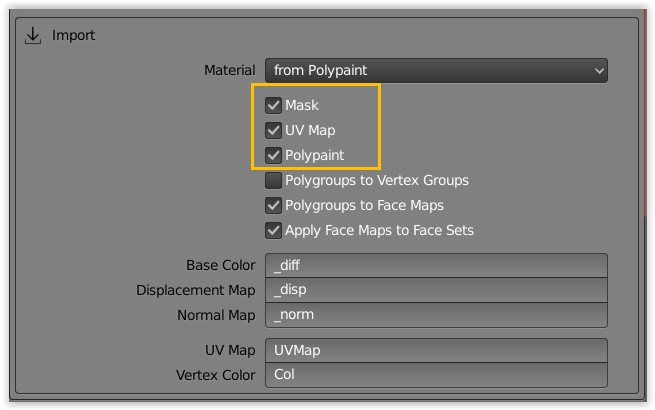Click the Displacement Map label

(195, 290)
